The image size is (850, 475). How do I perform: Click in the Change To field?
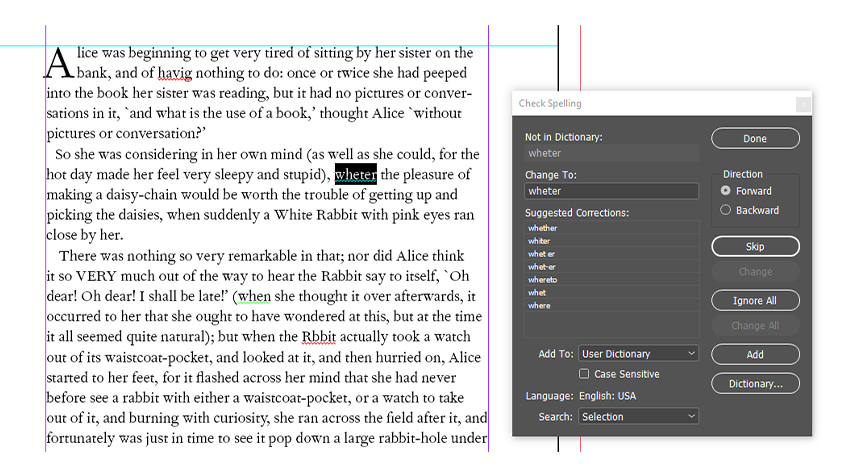point(611,191)
